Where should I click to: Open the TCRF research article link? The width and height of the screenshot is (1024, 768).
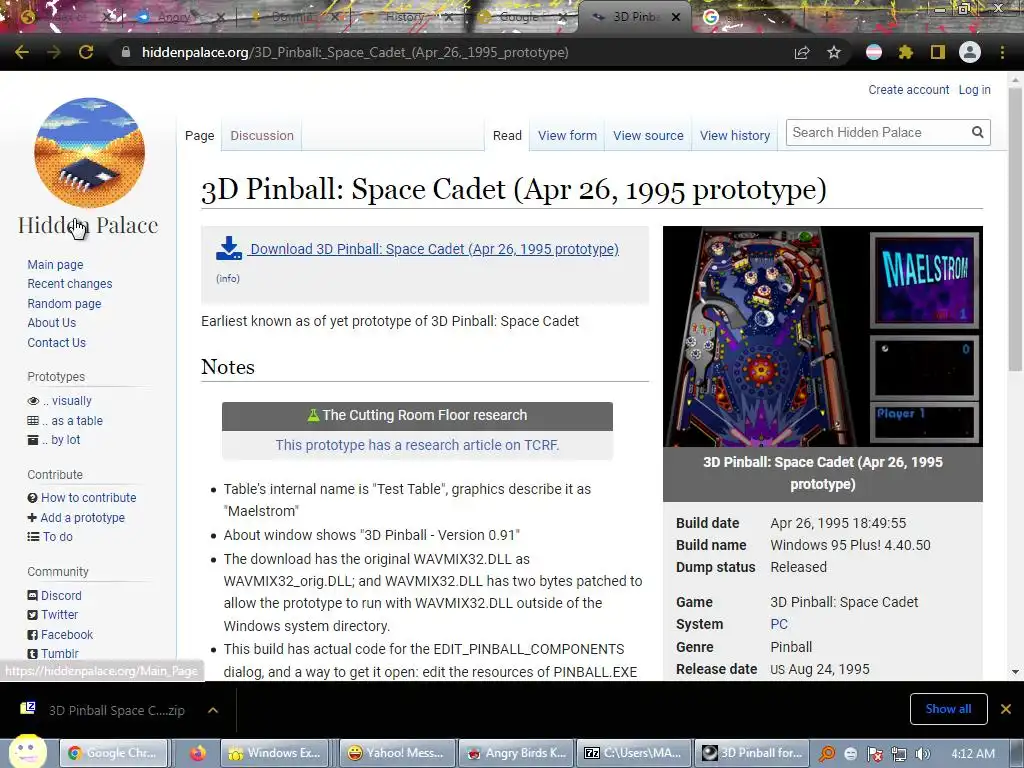(417, 445)
